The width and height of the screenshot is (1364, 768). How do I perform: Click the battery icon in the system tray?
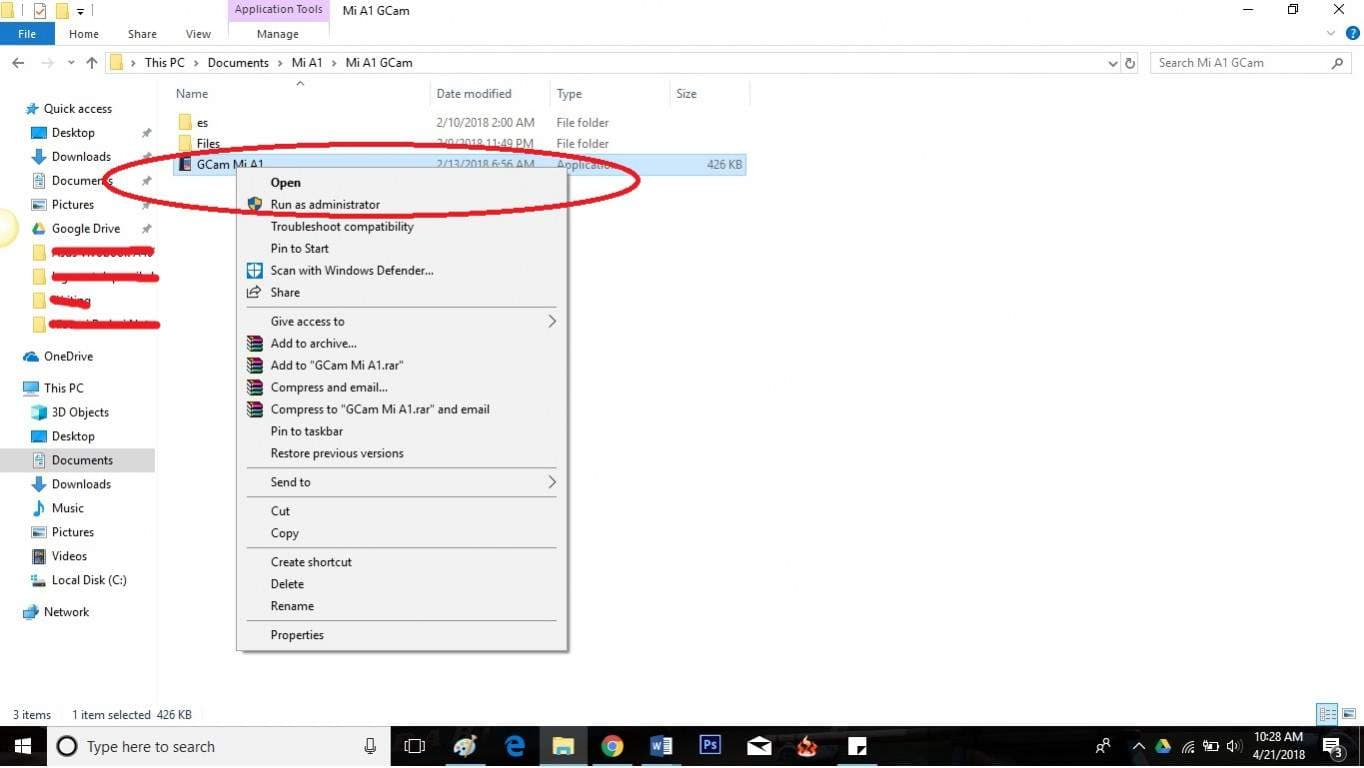1211,746
